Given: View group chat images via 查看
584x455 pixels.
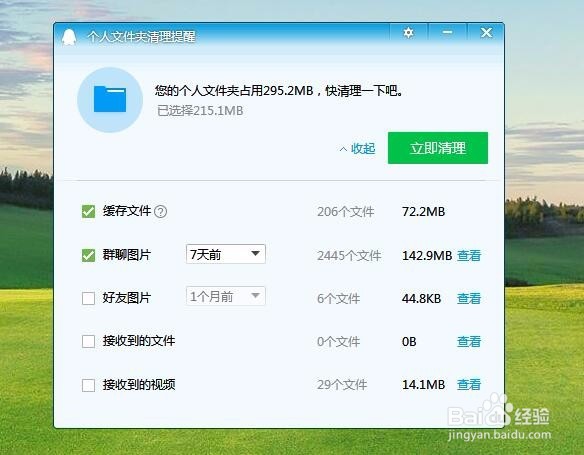Looking at the screenshot, I should [469, 255].
